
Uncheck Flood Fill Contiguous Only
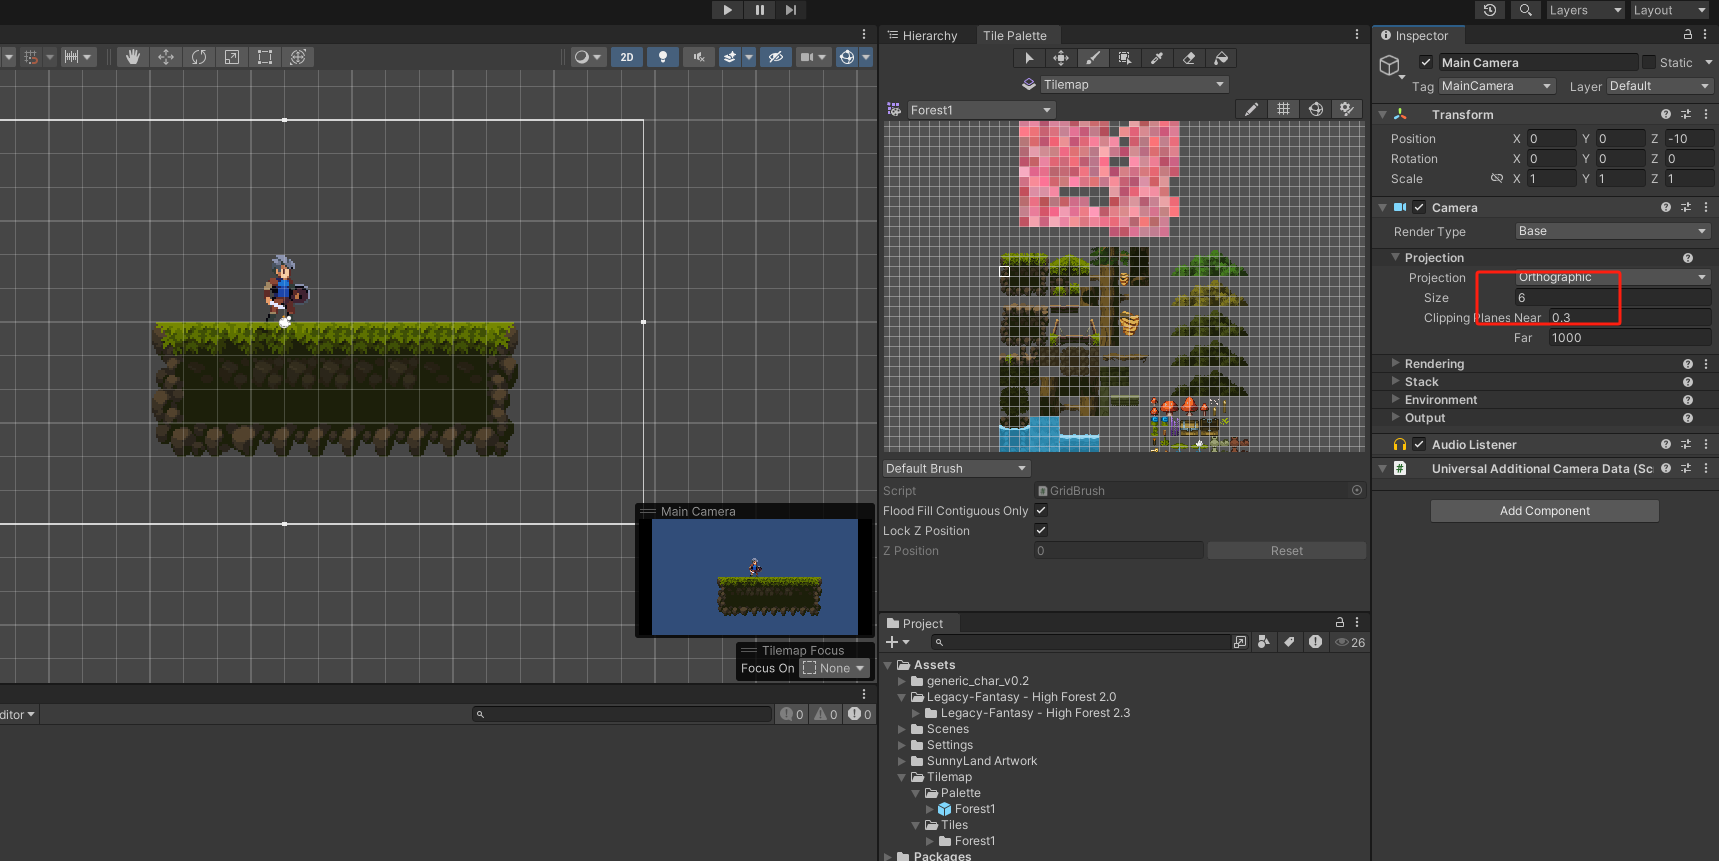pyautogui.click(x=1041, y=510)
